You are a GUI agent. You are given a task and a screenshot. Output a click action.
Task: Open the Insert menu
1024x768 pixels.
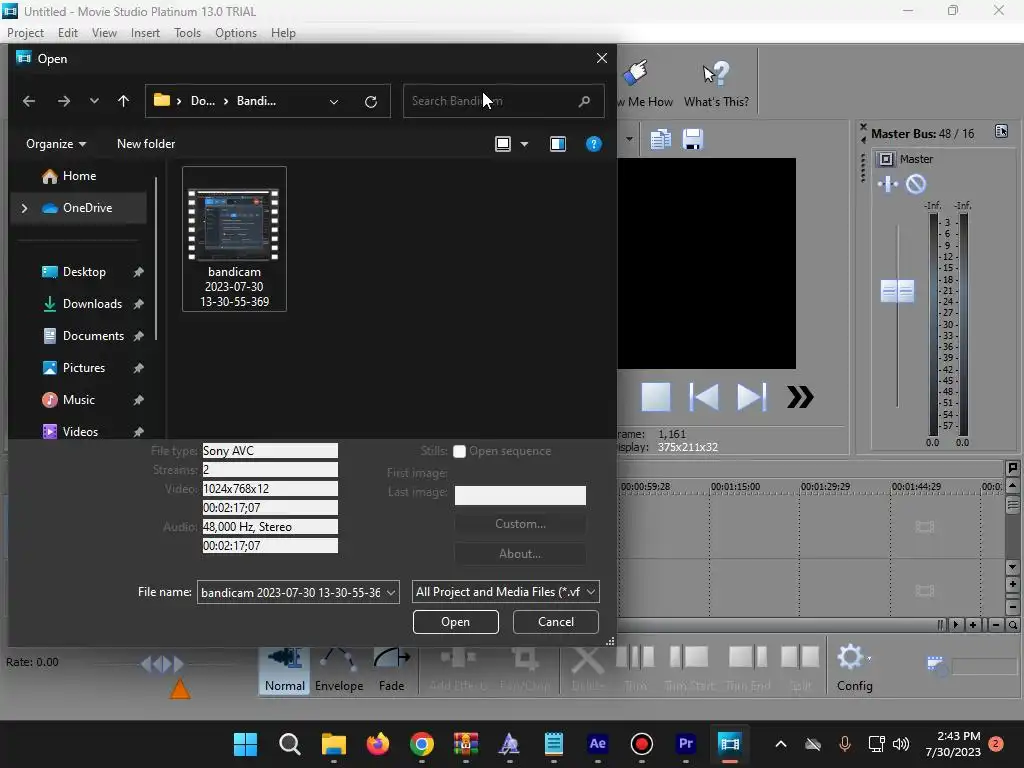pyautogui.click(x=145, y=33)
